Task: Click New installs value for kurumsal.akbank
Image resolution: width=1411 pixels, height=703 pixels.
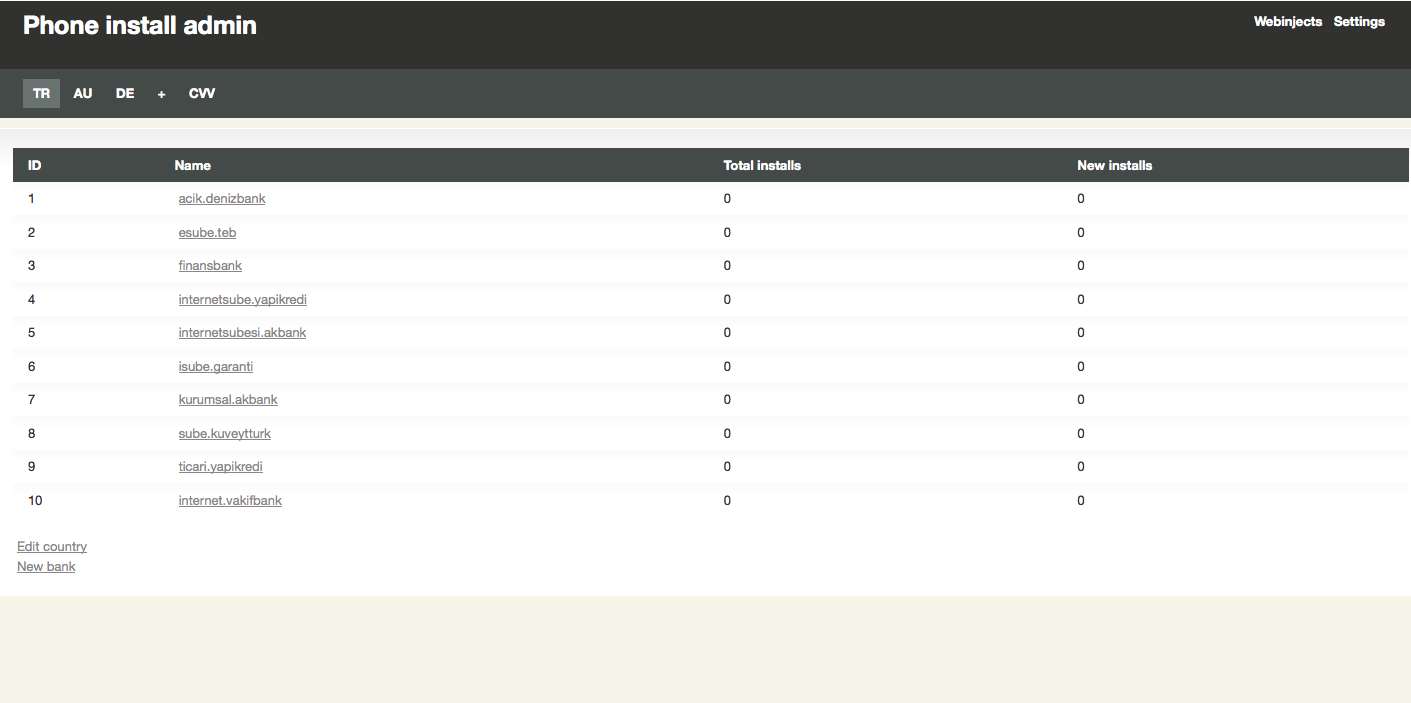Action: [x=1081, y=400]
